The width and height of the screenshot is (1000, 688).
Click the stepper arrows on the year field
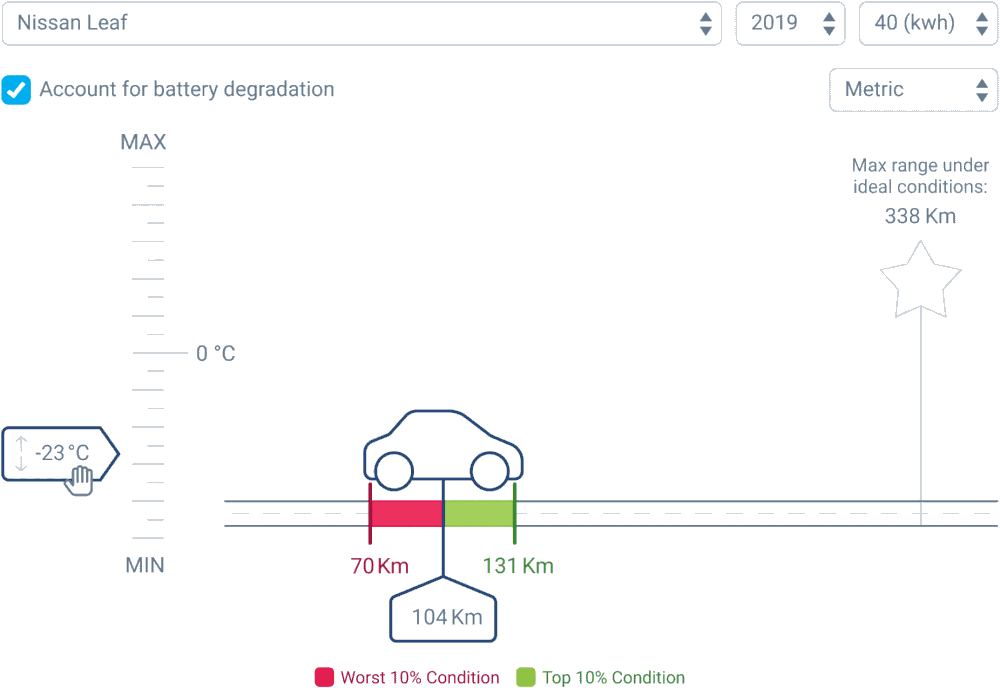(x=829, y=23)
